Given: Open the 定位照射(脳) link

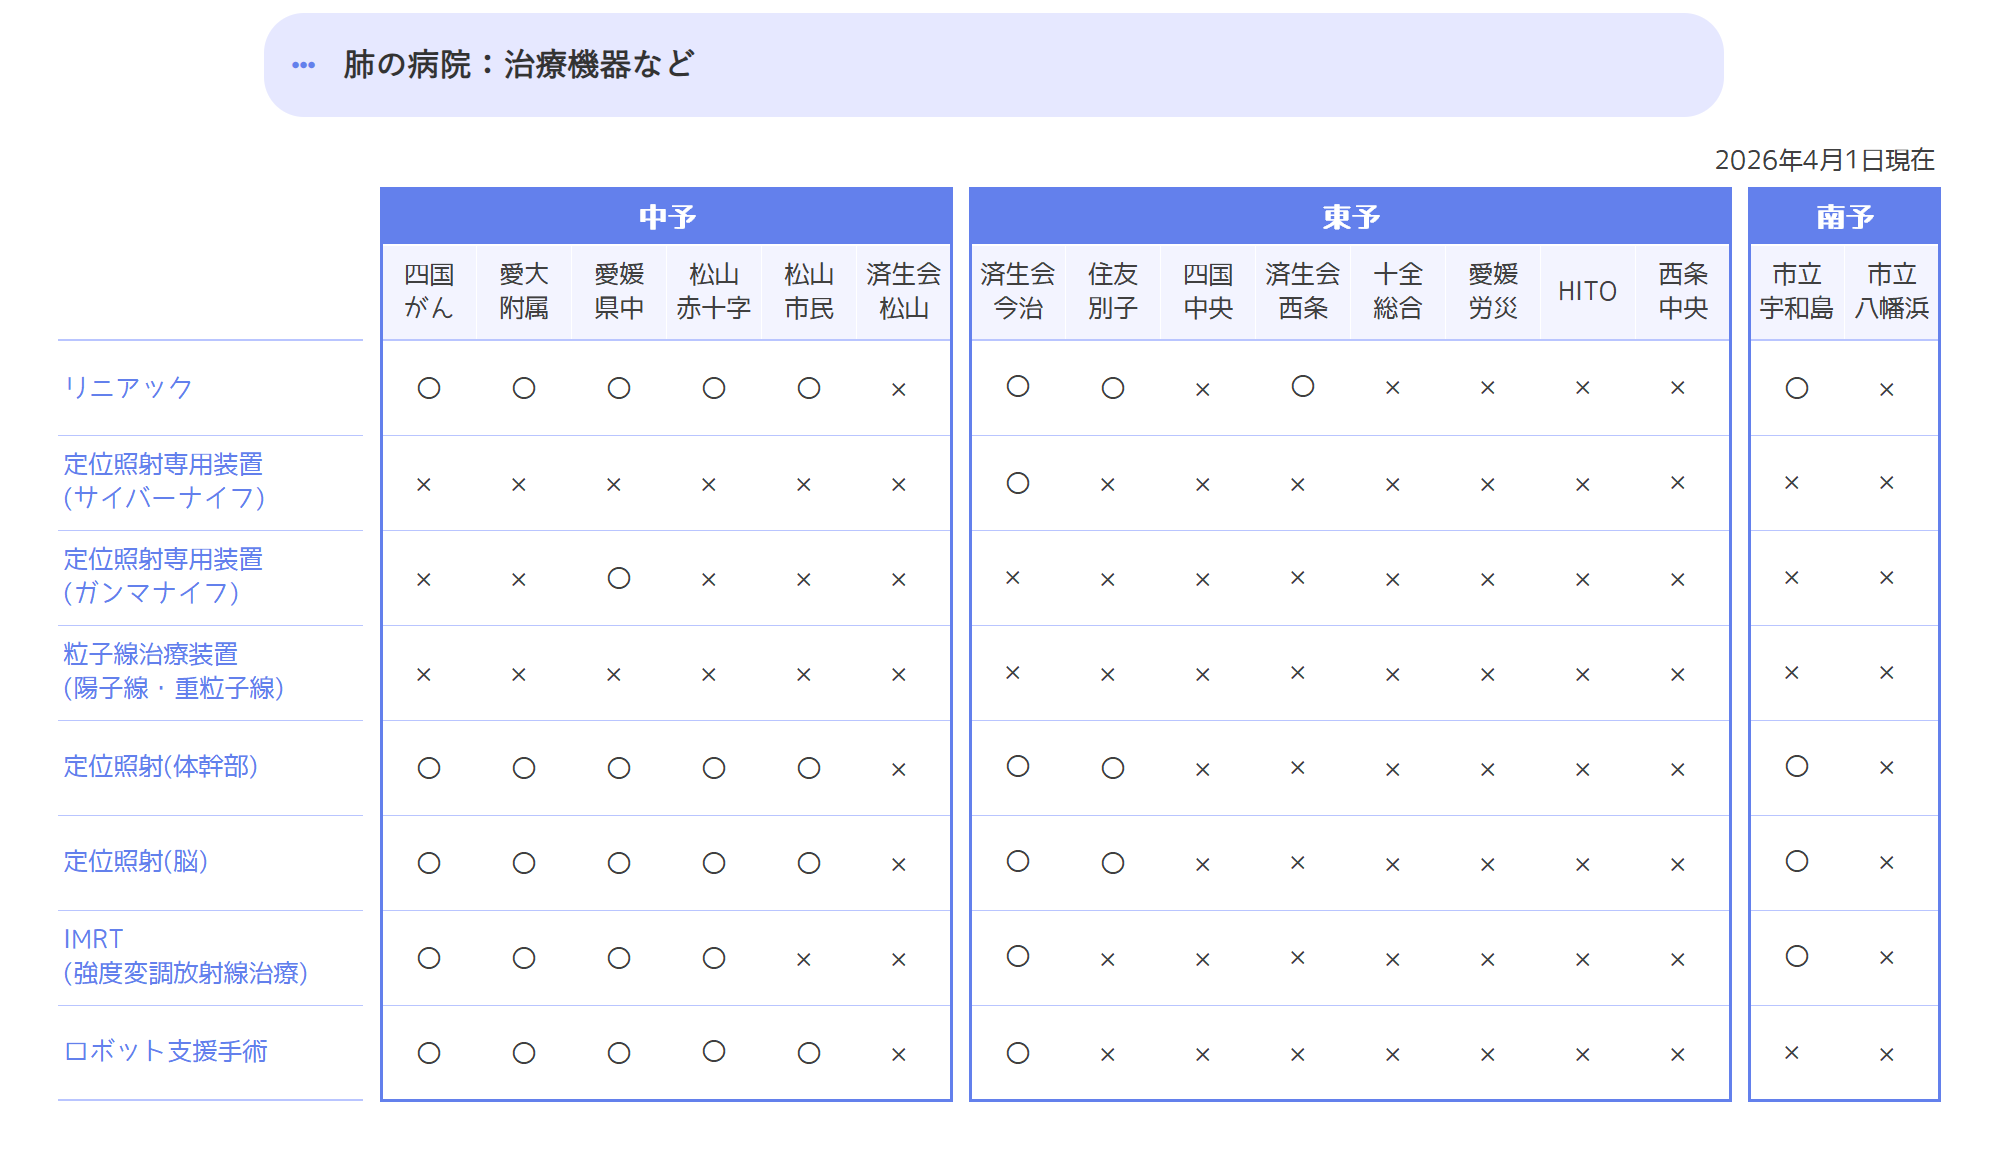Looking at the screenshot, I should (136, 861).
